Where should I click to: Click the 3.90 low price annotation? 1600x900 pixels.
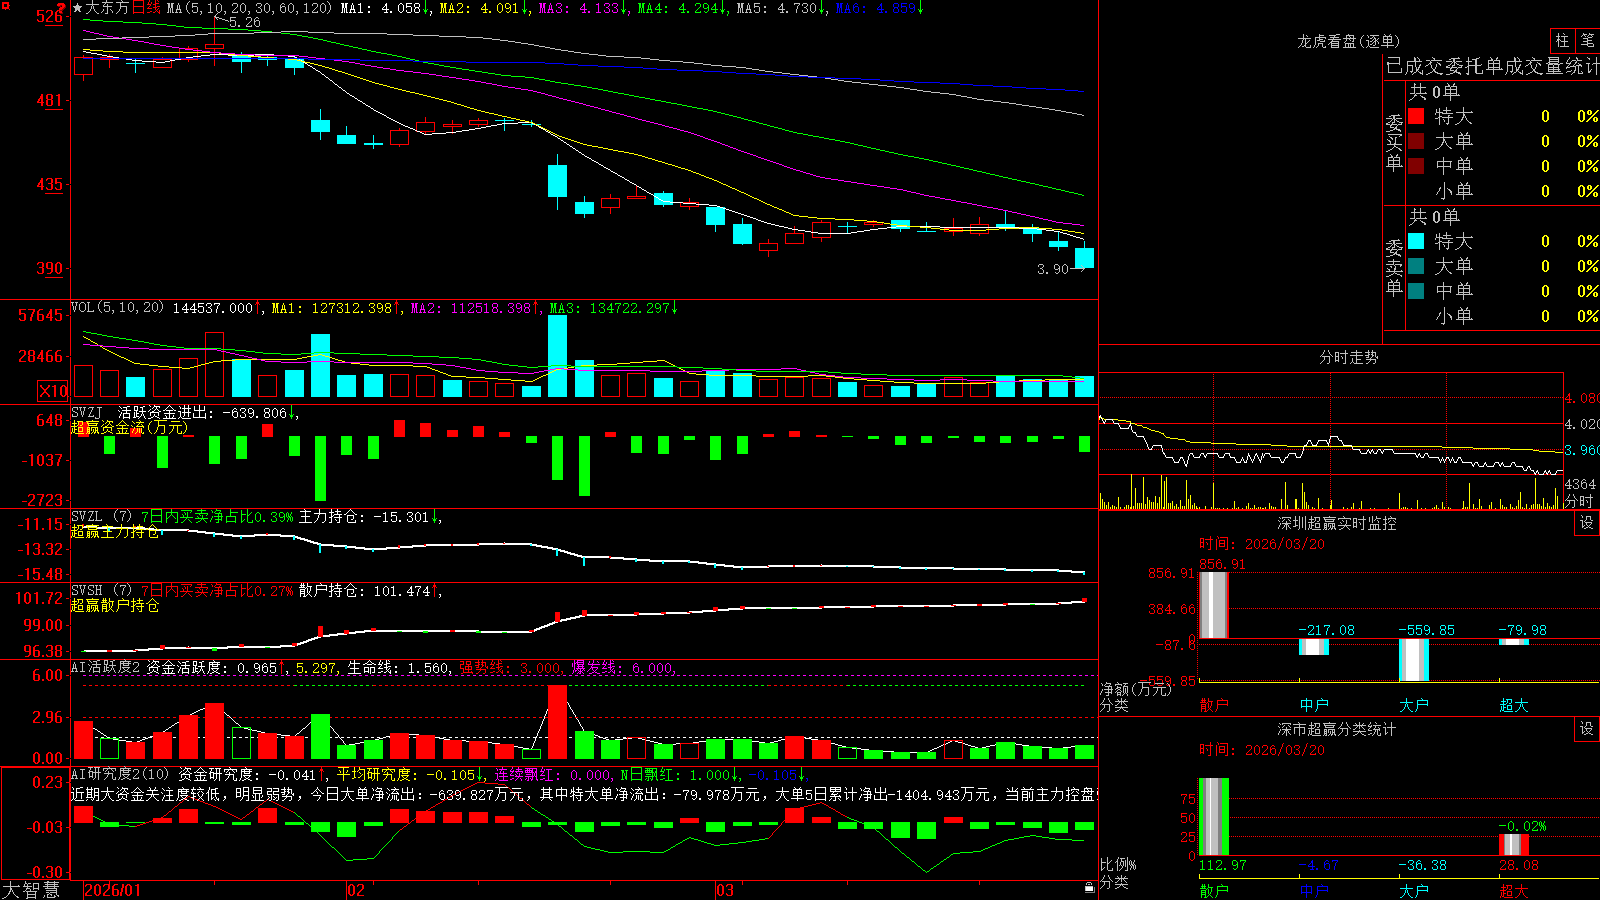pos(1052,269)
